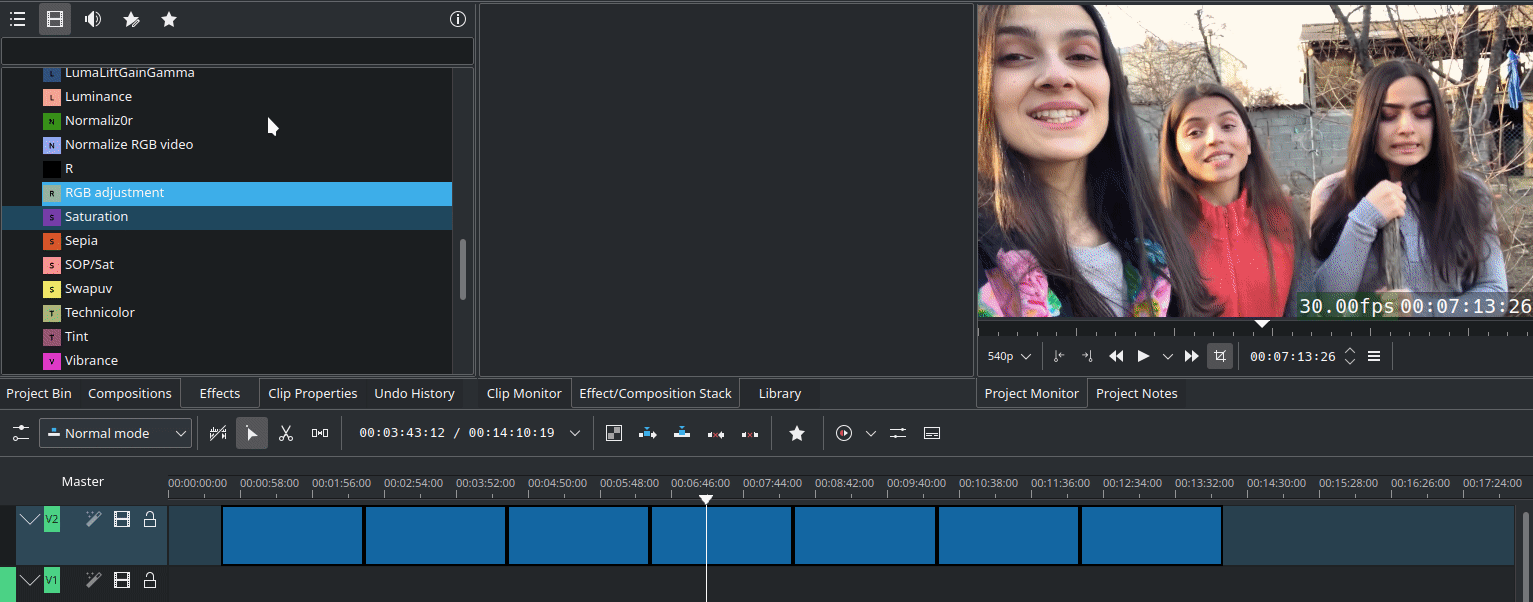
Task: Select the Spacer tool
Action: tap(320, 433)
